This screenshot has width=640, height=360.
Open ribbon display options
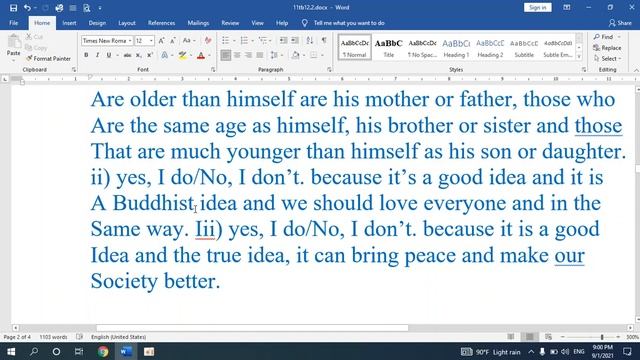[567, 7]
